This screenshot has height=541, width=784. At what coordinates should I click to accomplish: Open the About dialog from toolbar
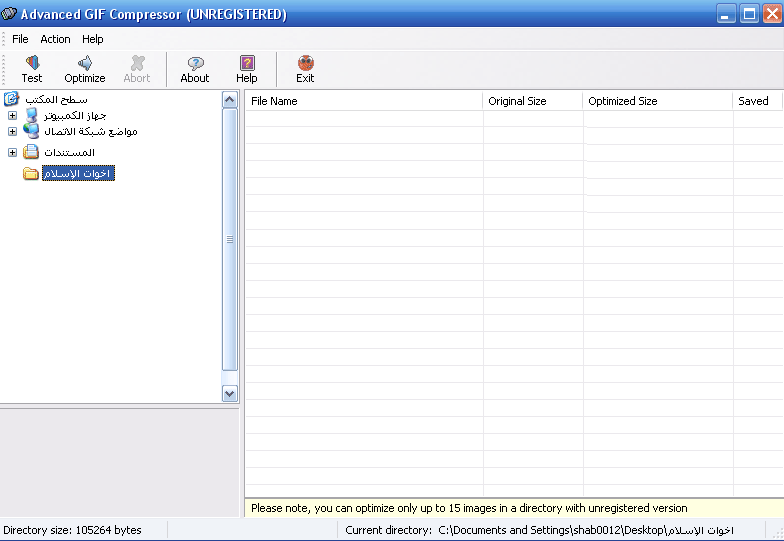coord(194,70)
